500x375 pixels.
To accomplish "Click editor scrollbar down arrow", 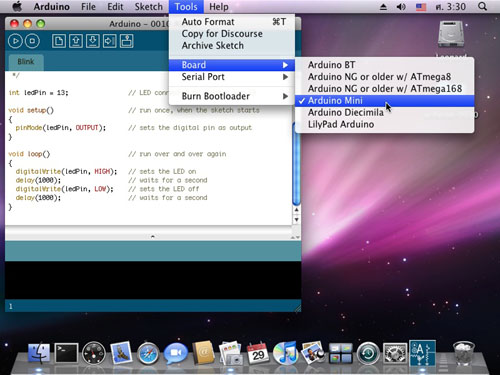I will point(296,220).
